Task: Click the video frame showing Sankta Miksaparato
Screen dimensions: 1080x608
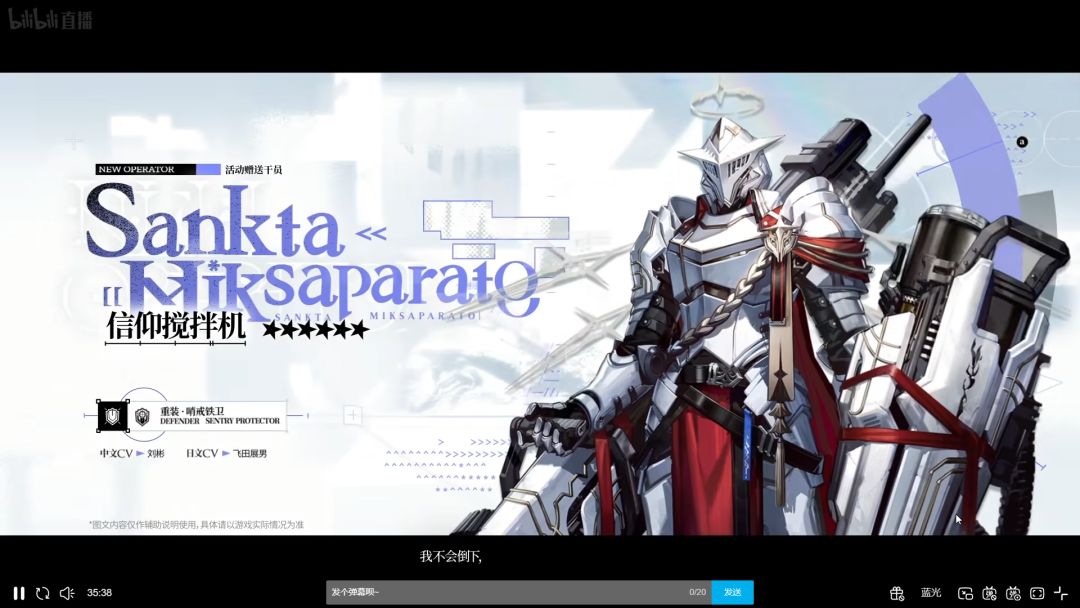Action: pos(540,304)
